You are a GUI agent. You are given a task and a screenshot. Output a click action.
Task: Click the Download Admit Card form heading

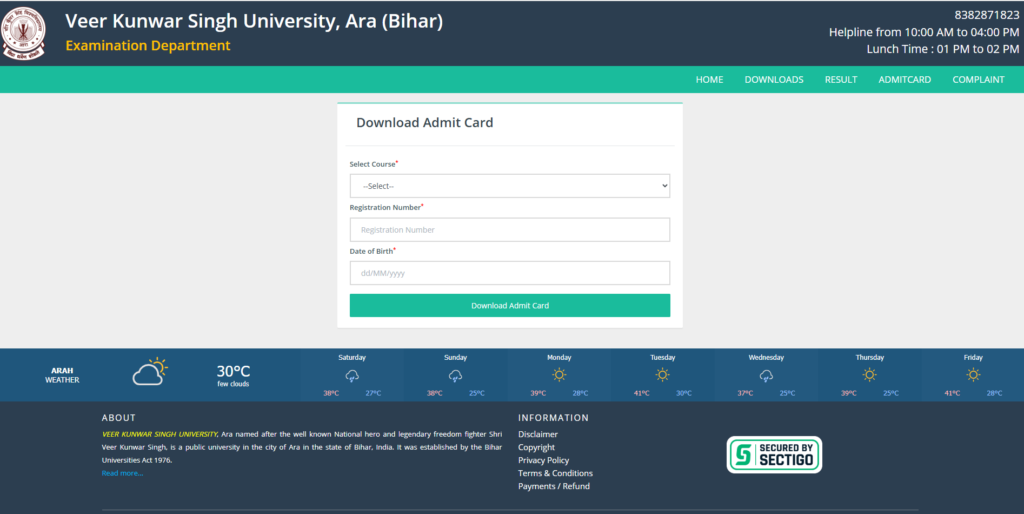tap(424, 123)
